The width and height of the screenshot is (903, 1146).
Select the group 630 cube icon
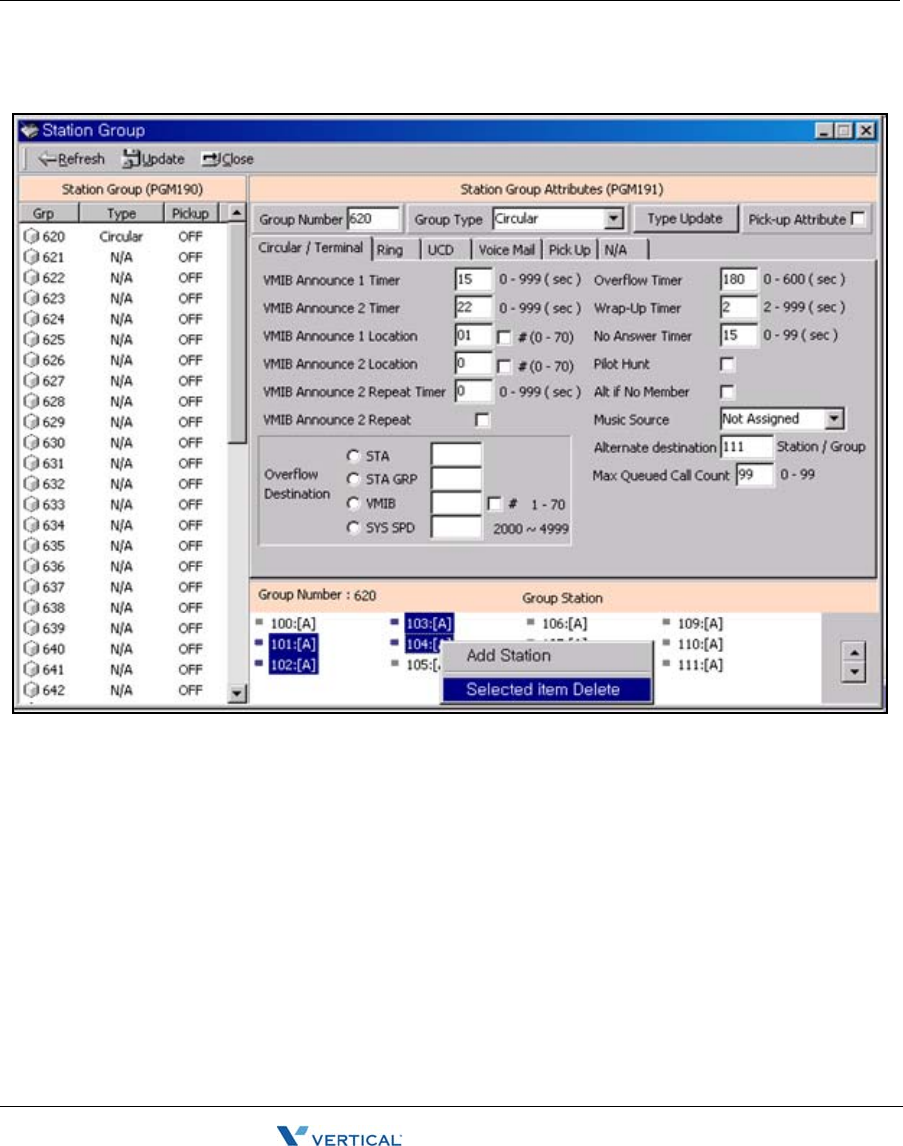[x=31, y=442]
